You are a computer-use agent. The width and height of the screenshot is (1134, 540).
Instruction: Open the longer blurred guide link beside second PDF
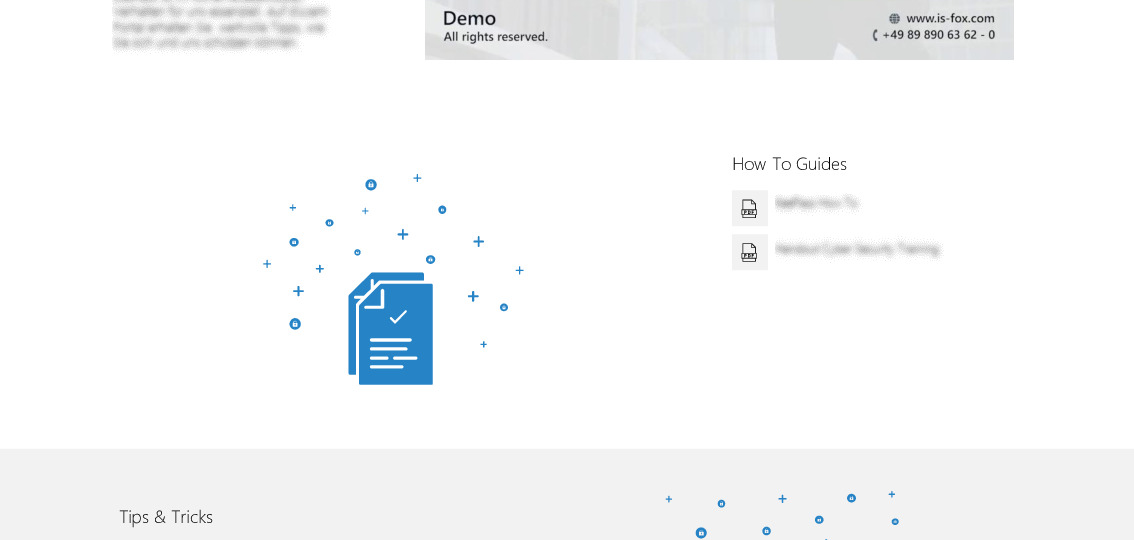pyautogui.click(x=857, y=249)
